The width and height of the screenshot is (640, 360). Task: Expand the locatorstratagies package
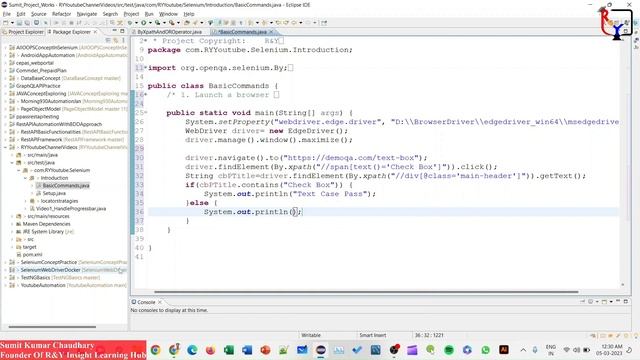pos(25,201)
